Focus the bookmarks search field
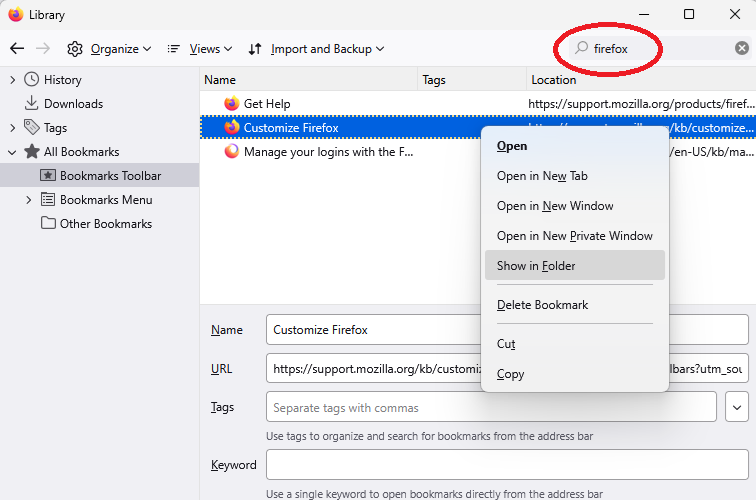The width and height of the screenshot is (756, 500). pyautogui.click(x=661, y=48)
